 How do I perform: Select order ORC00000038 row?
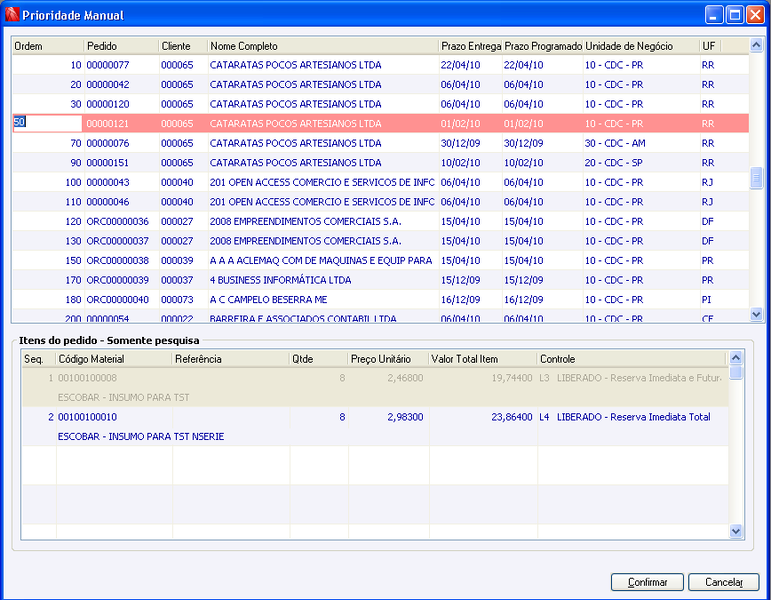(381, 261)
